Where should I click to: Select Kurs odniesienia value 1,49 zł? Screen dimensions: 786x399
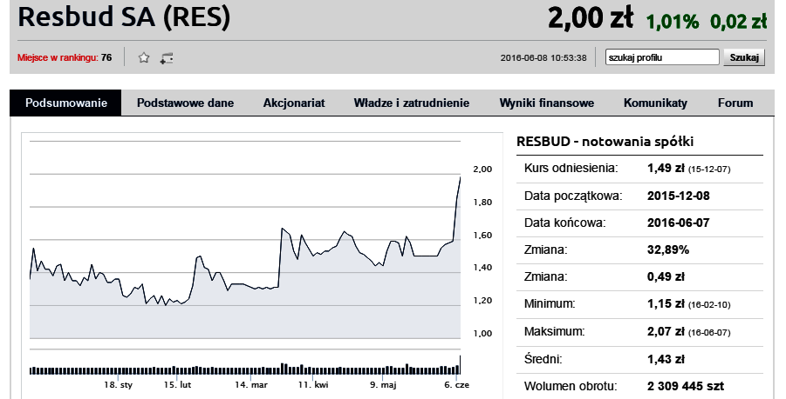[666, 168]
